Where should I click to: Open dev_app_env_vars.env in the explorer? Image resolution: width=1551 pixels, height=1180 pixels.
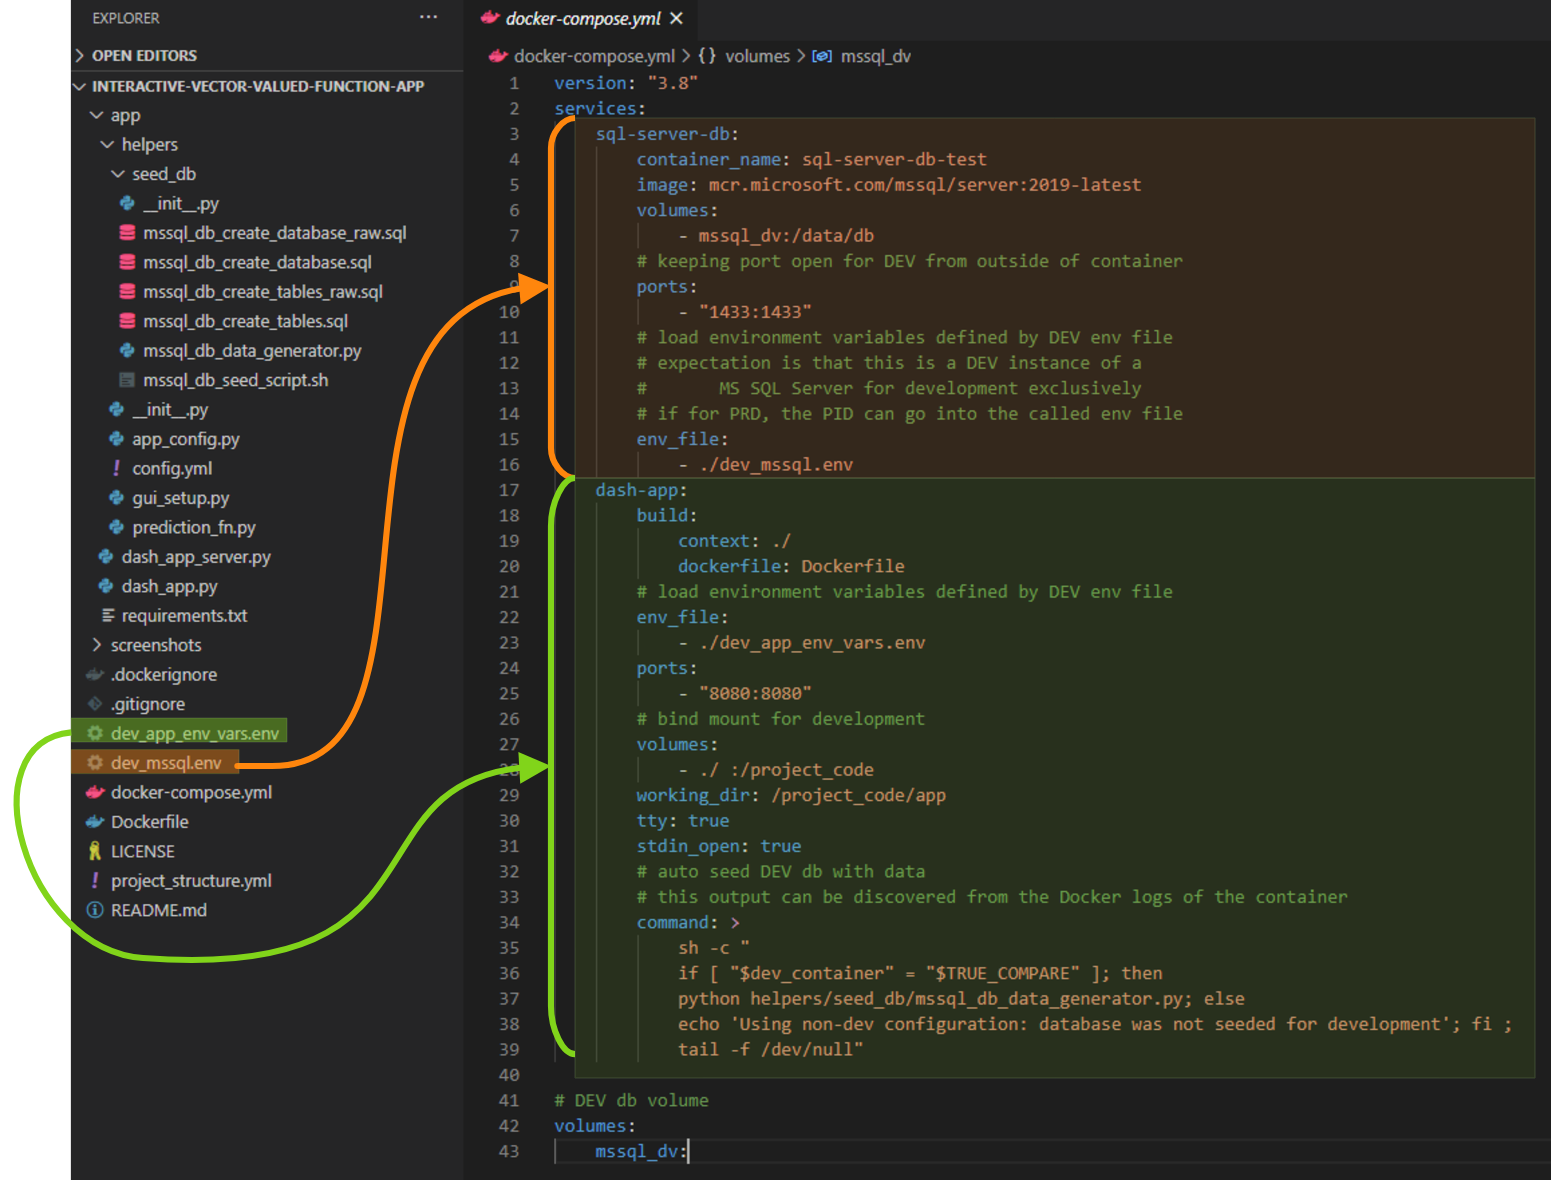coord(194,734)
